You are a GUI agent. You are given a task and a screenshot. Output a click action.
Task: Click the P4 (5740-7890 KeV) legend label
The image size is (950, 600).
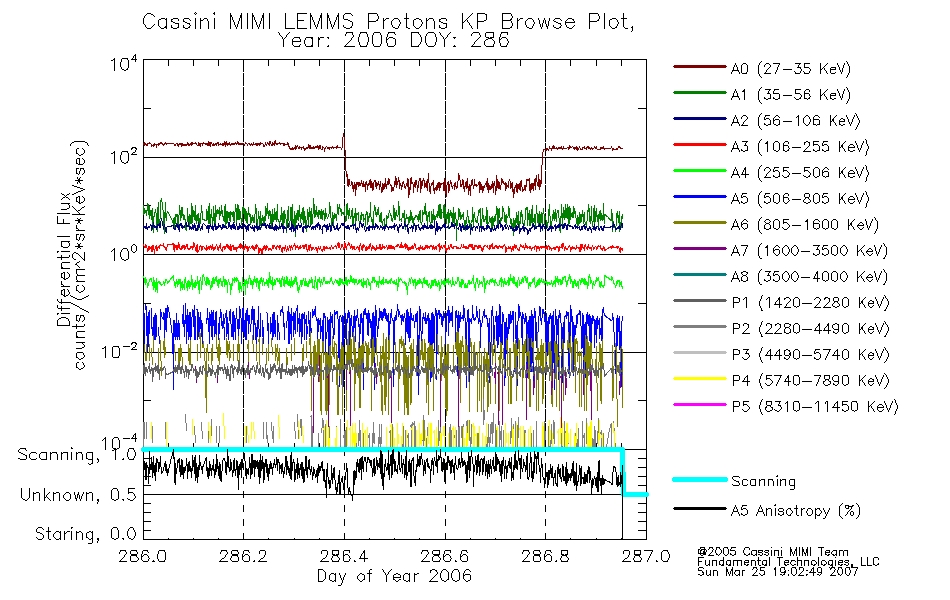coord(811,381)
